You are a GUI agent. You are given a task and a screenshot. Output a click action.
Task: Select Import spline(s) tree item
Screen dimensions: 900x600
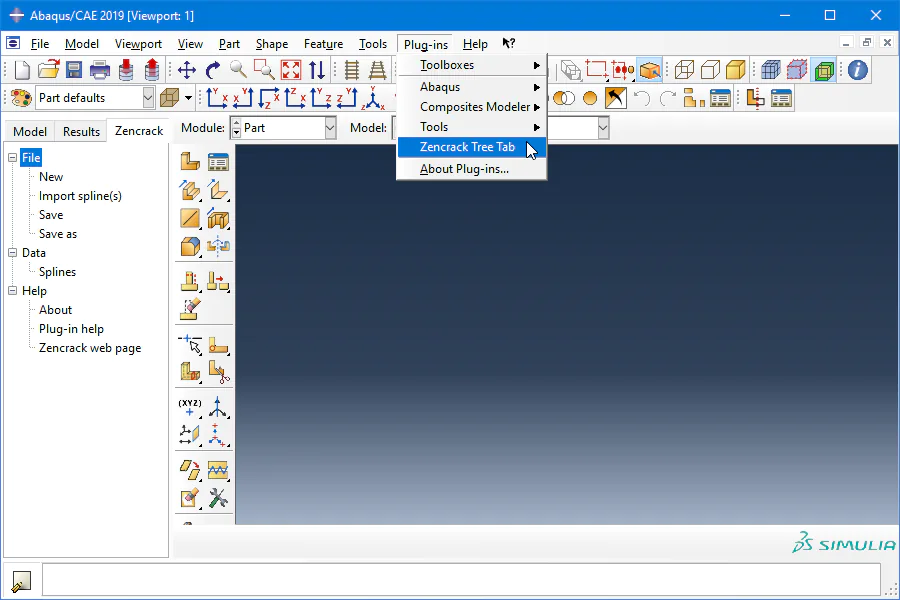pos(80,196)
